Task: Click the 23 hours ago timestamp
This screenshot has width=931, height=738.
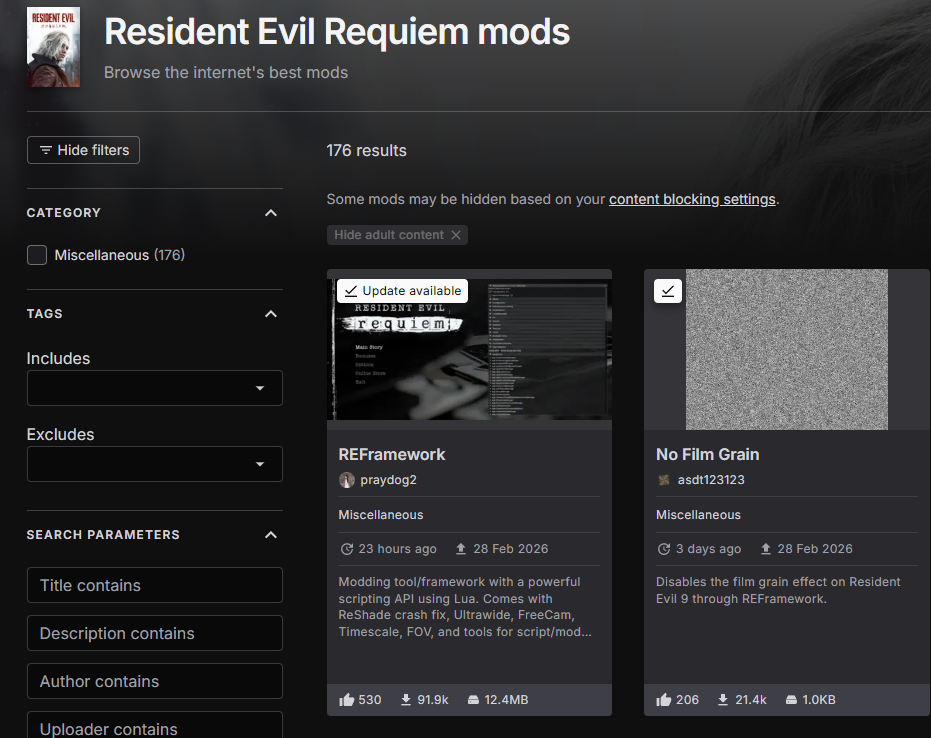Action: coord(397,549)
